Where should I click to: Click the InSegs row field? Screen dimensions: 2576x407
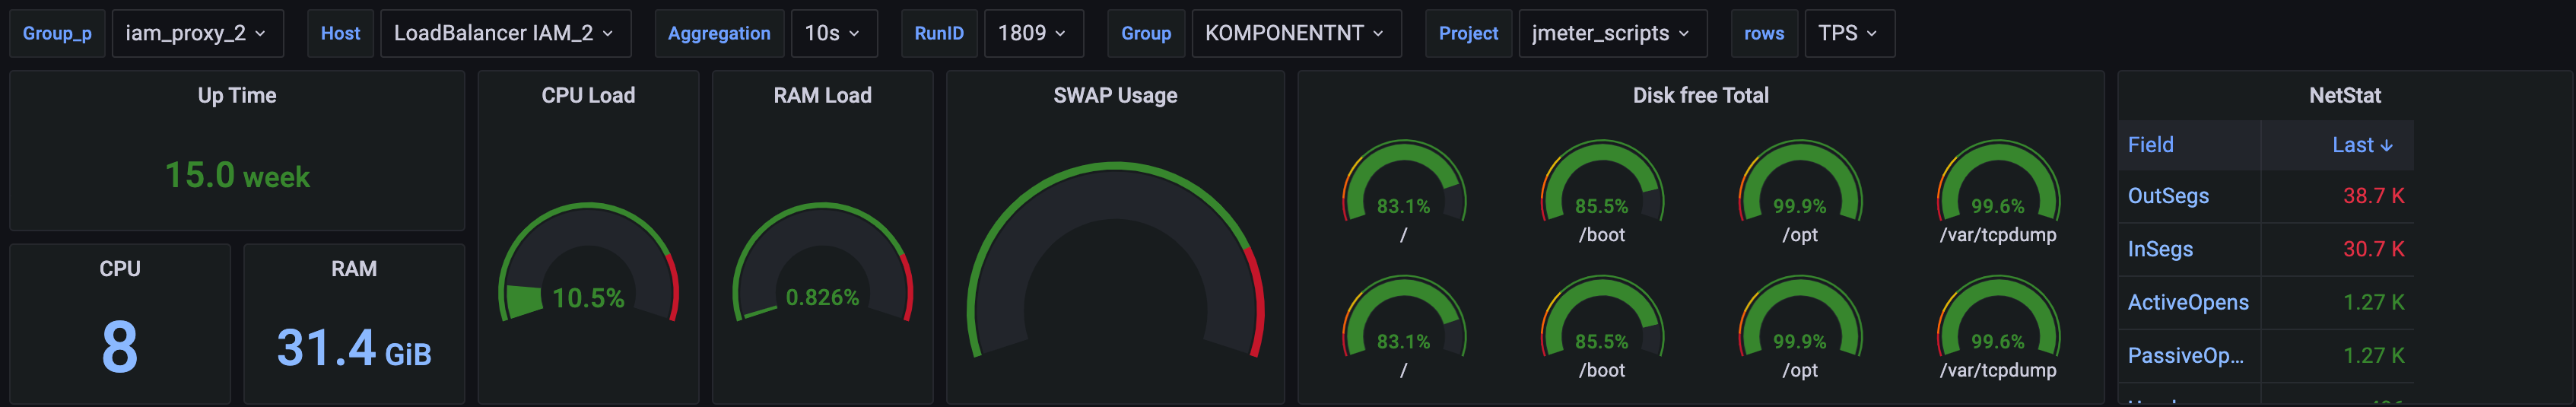pos(2160,249)
